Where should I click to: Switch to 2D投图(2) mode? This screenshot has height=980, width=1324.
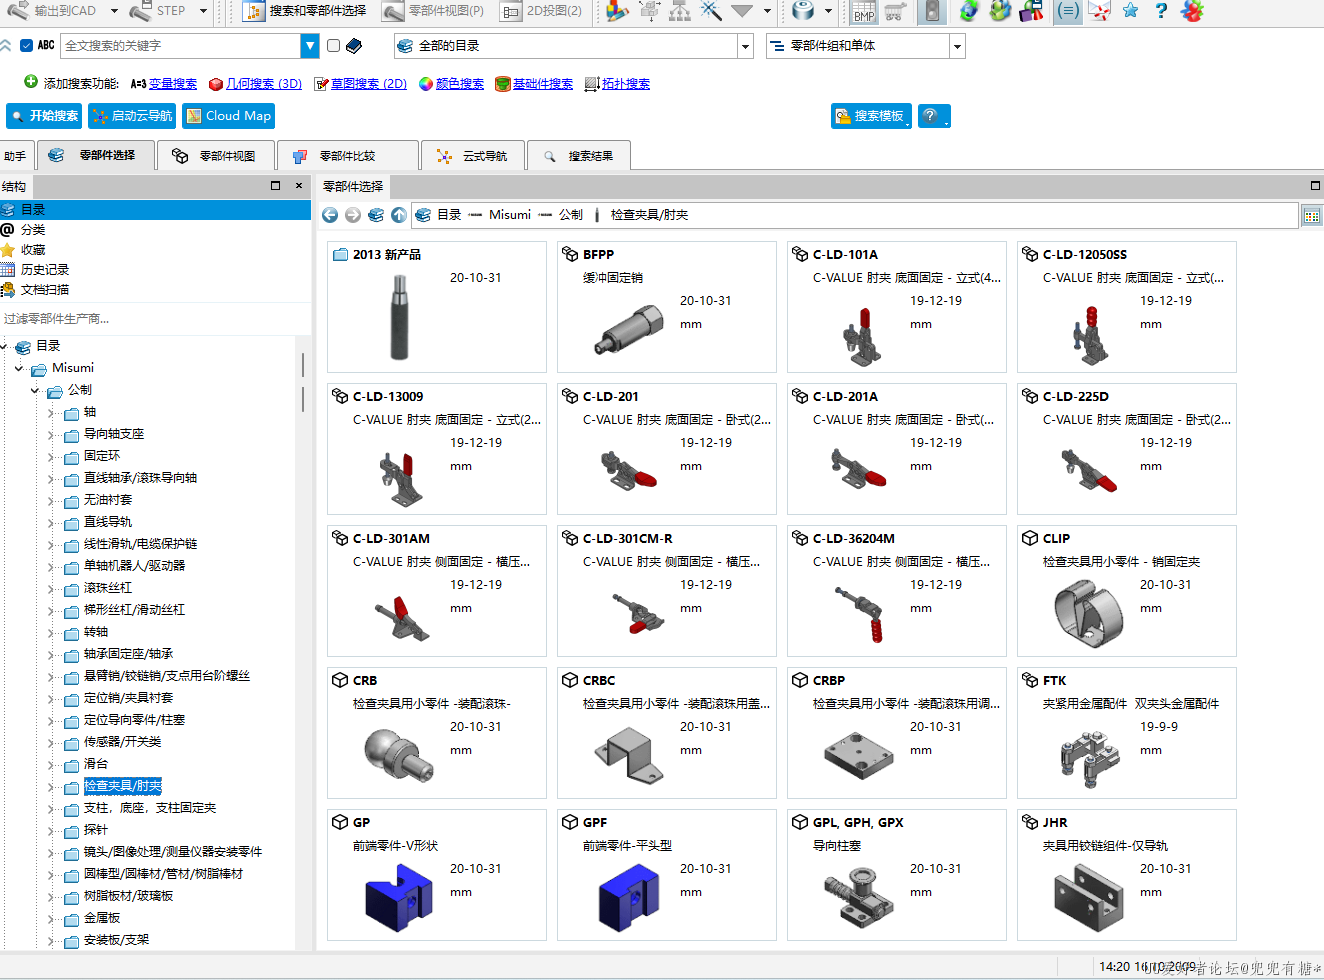(542, 11)
